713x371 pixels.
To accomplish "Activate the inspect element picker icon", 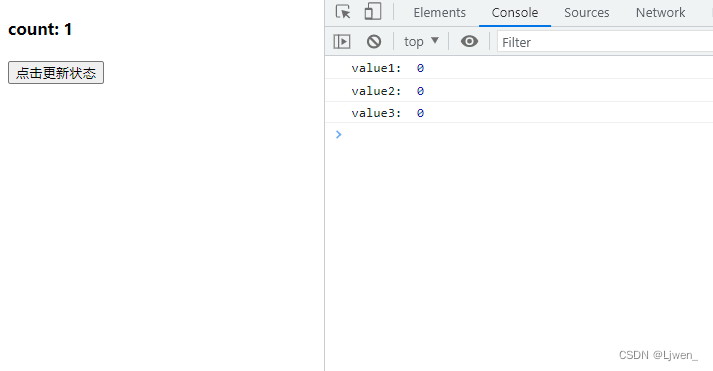I will tap(343, 12).
